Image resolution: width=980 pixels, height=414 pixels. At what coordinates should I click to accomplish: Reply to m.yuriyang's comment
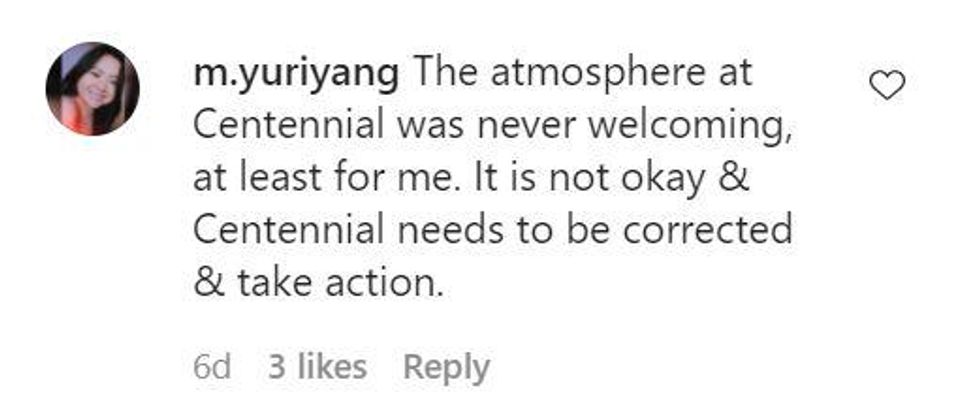point(446,367)
